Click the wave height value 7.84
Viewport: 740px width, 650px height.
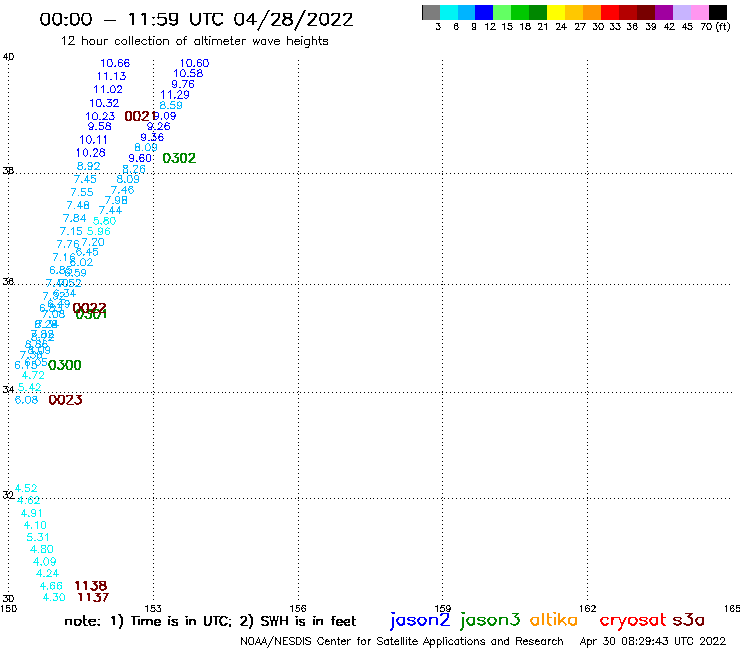(x=75, y=218)
